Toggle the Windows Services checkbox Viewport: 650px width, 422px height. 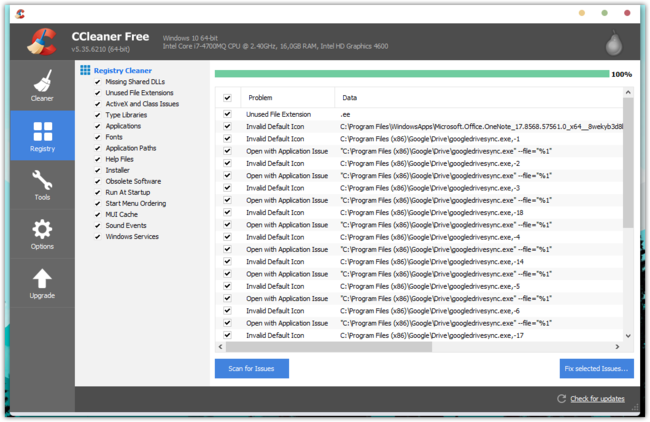click(97, 237)
